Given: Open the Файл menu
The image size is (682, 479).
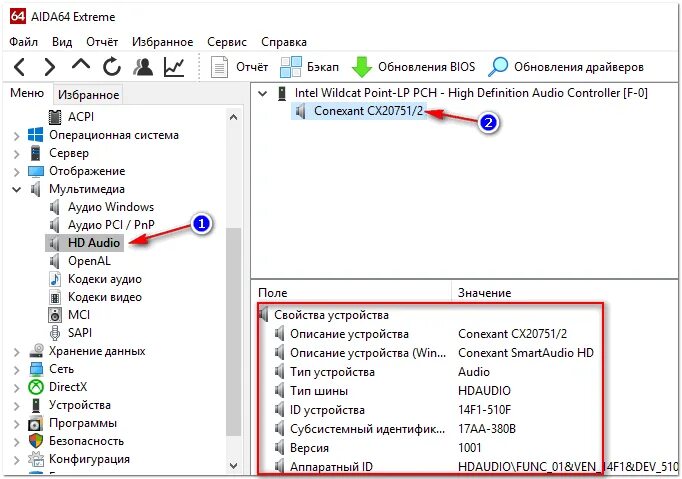Looking at the screenshot, I should tap(23, 42).
